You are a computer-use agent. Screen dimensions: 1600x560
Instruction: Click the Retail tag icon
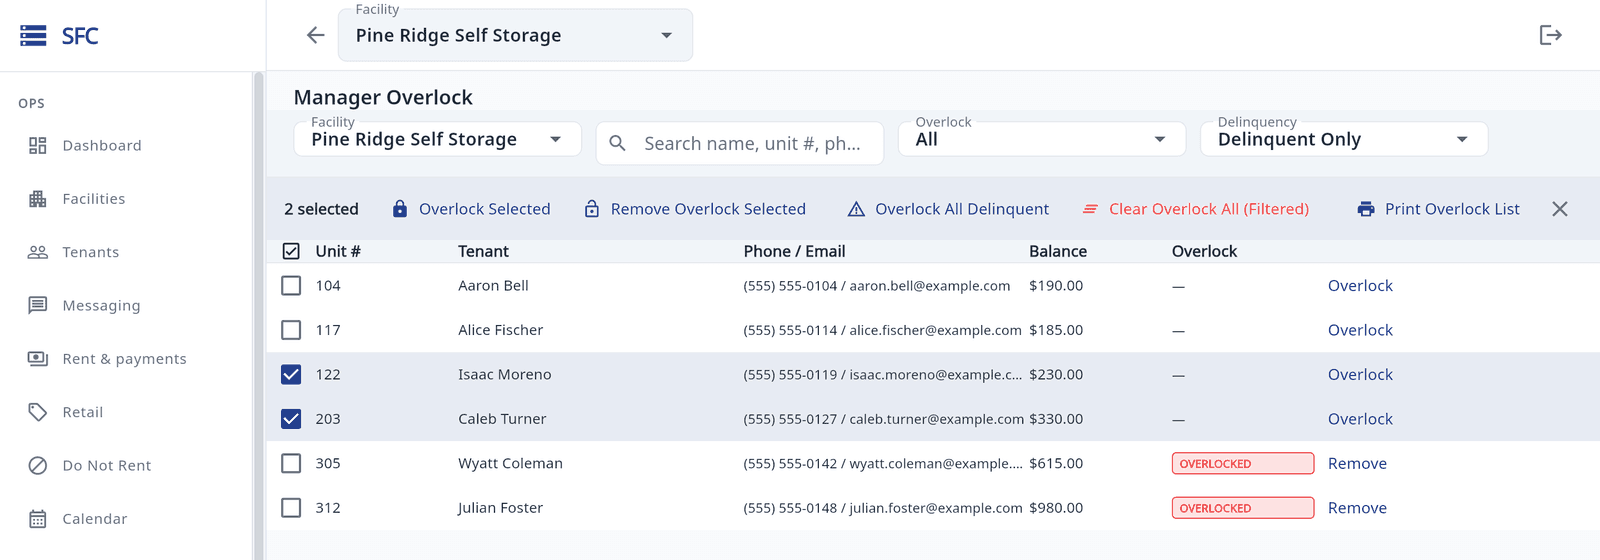pyautogui.click(x=38, y=412)
